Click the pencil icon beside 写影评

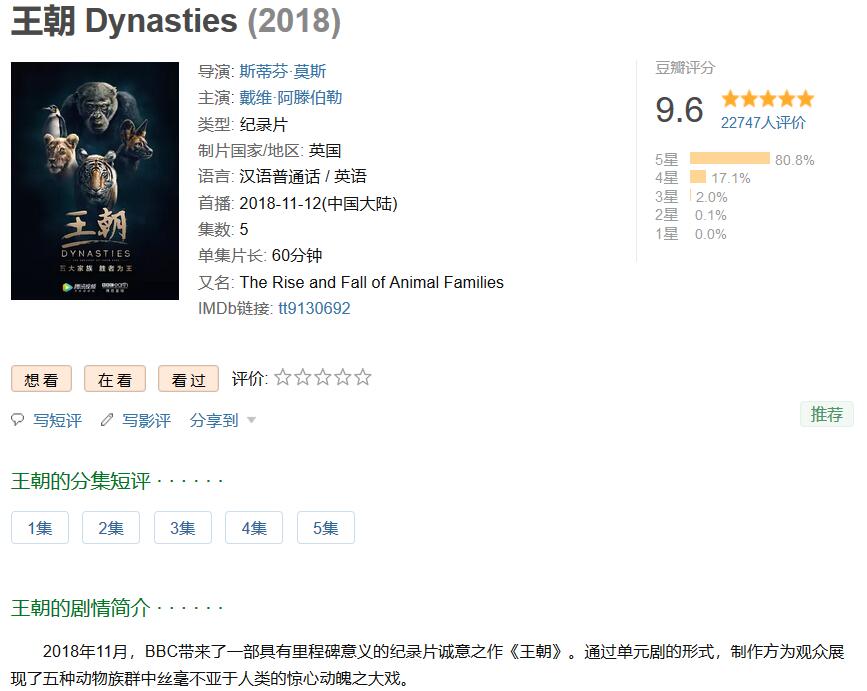point(107,420)
